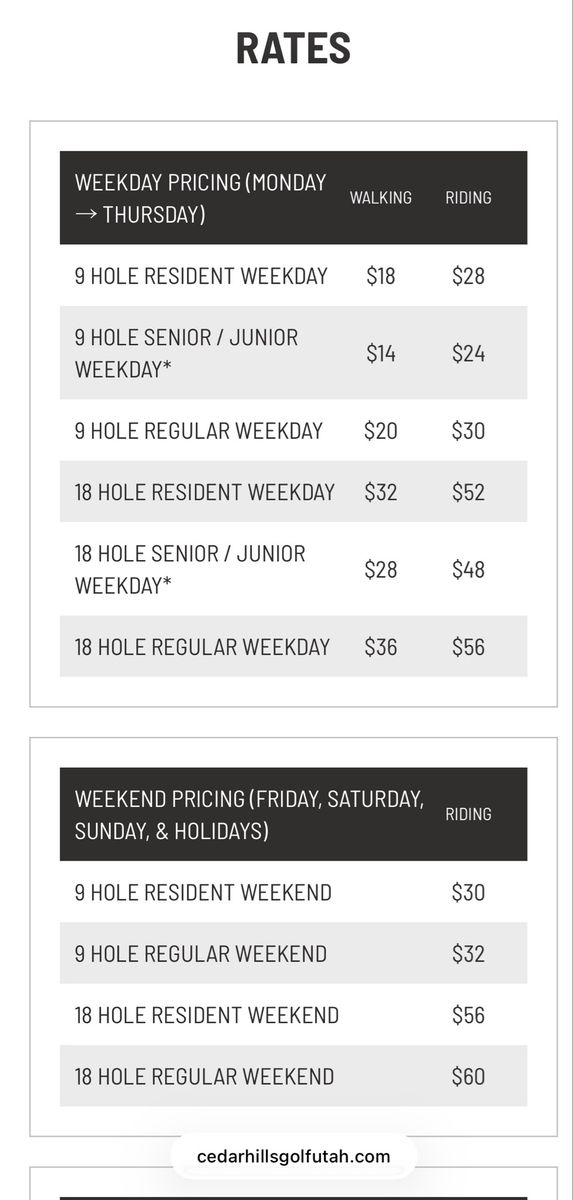Image resolution: width=573 pixels, height=1200 pixels.
Task: Select the weekday RIDING column header
Action: pos(468,198)
